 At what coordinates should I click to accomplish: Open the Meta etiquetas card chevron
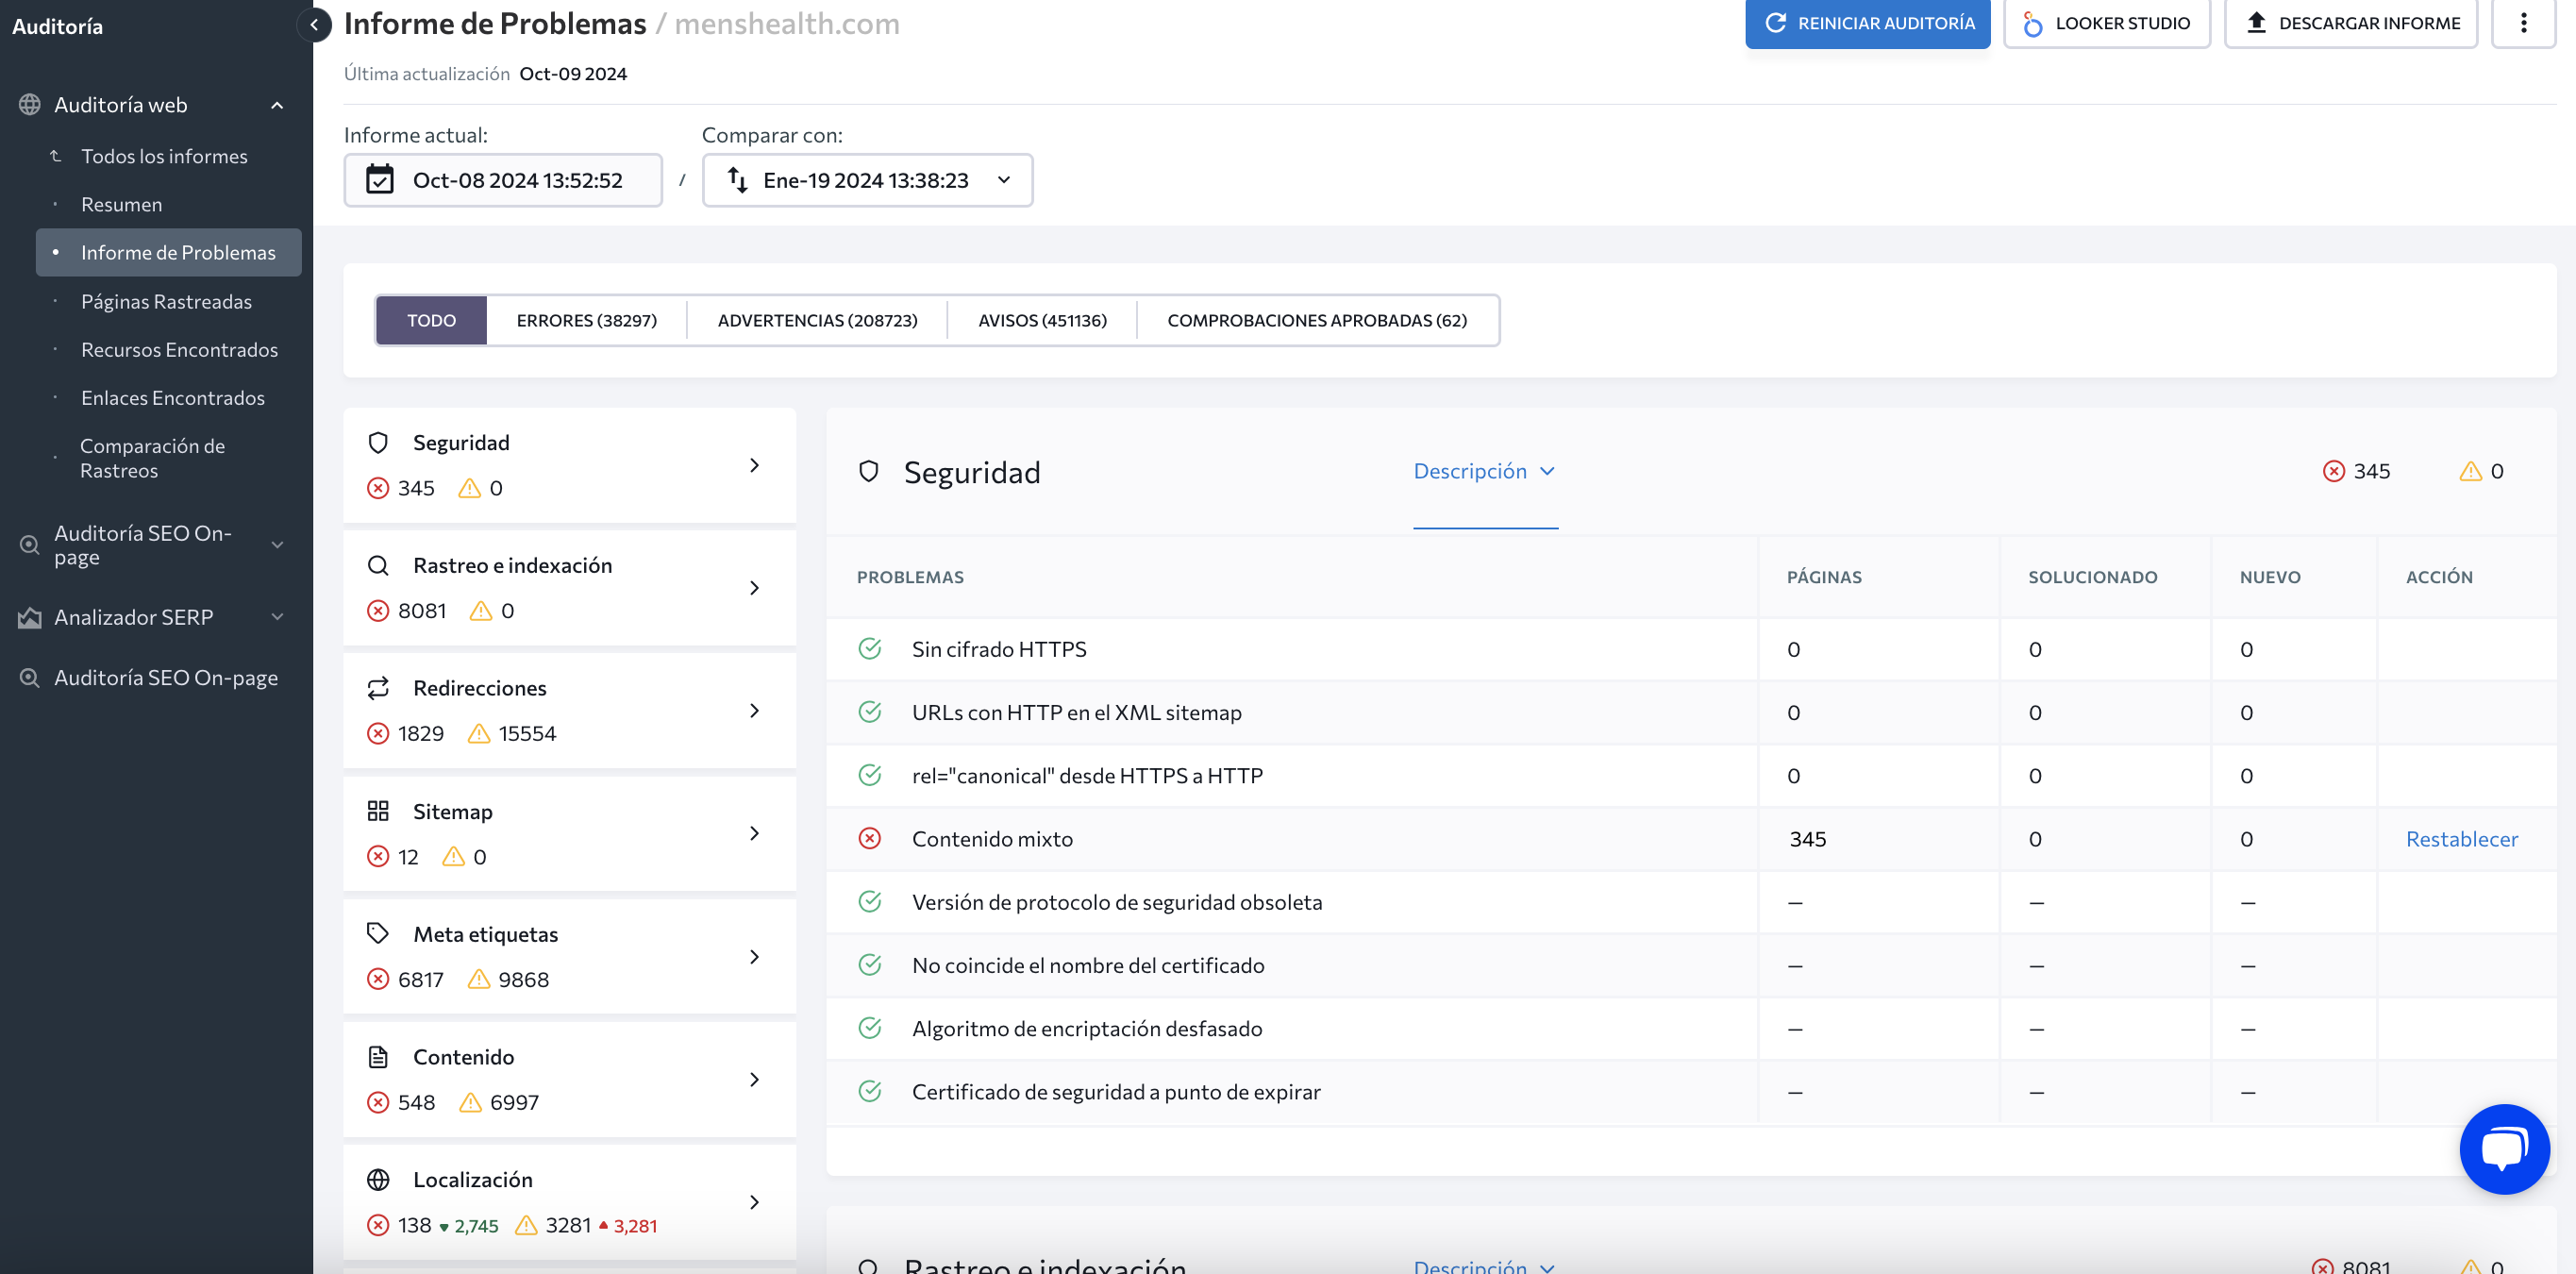(x=754, y=957)
